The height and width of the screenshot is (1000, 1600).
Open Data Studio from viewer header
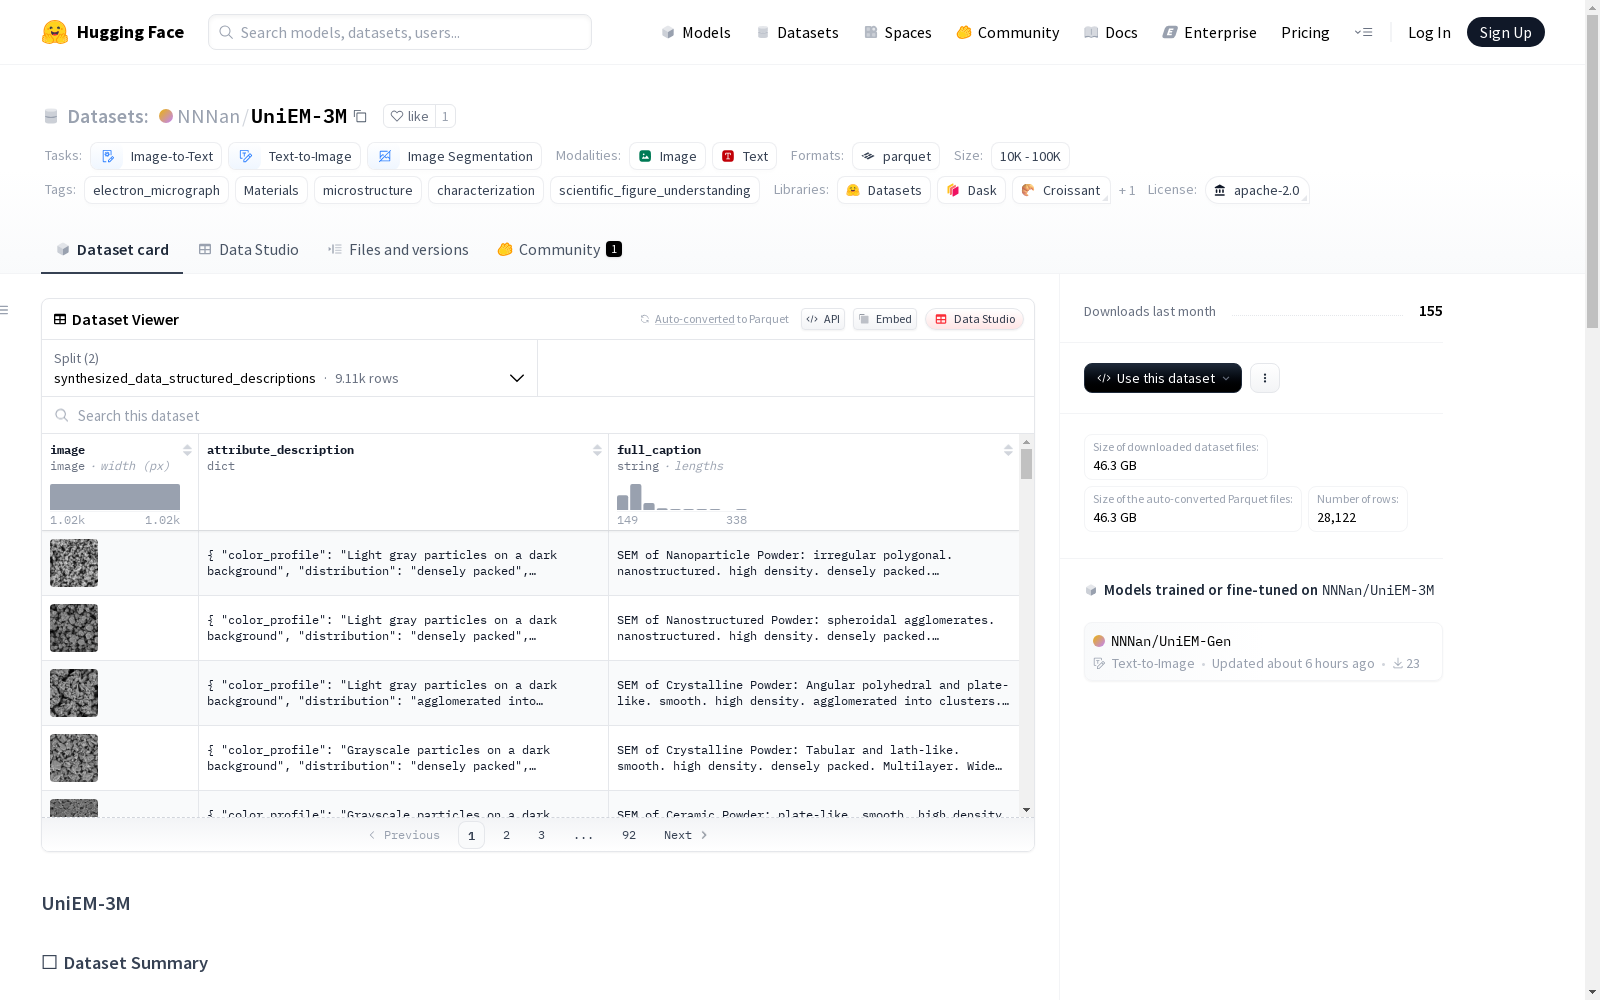[975, 319]
